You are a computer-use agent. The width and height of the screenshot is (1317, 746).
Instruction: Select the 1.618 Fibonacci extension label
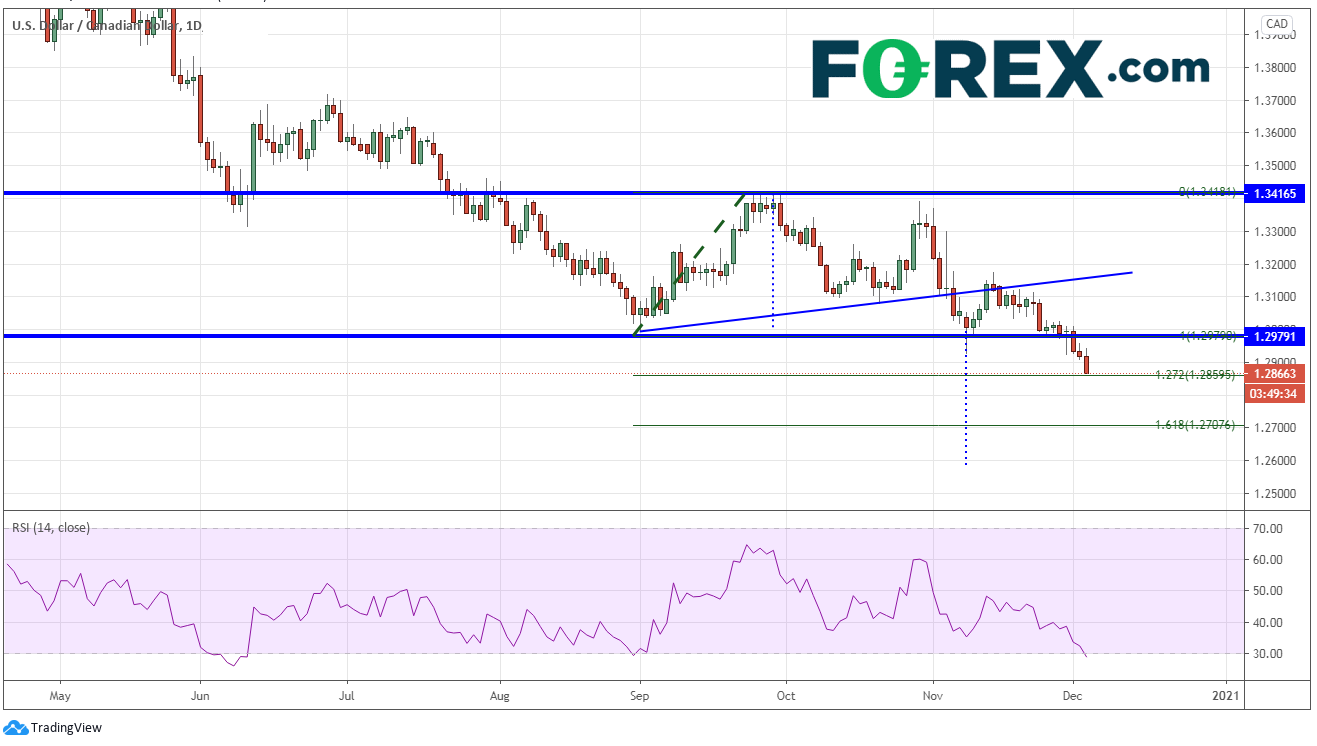coord(1194,425)
